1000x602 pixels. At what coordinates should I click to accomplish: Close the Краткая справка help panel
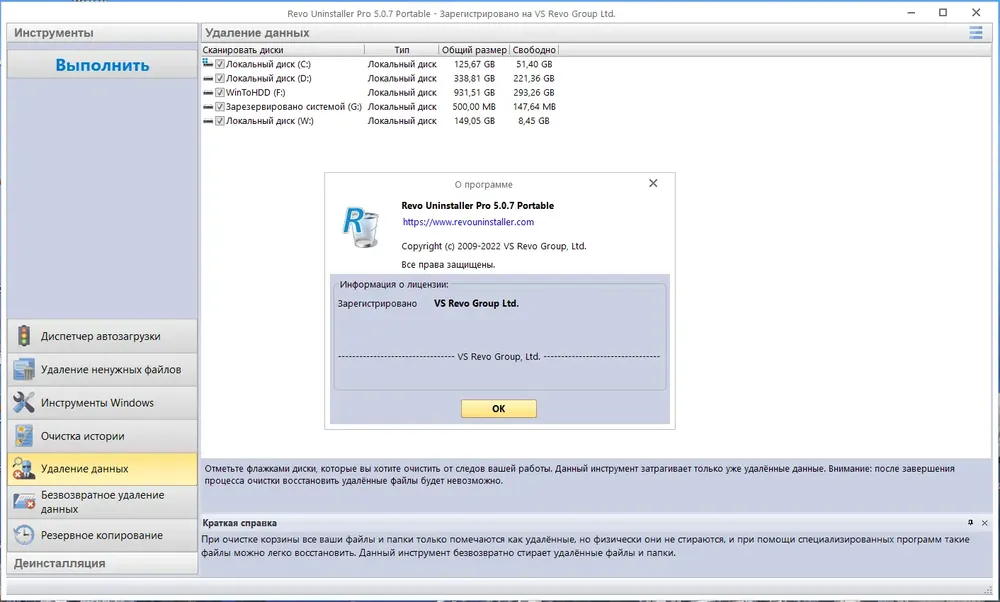pyautogui.click(x=985, y=523)
